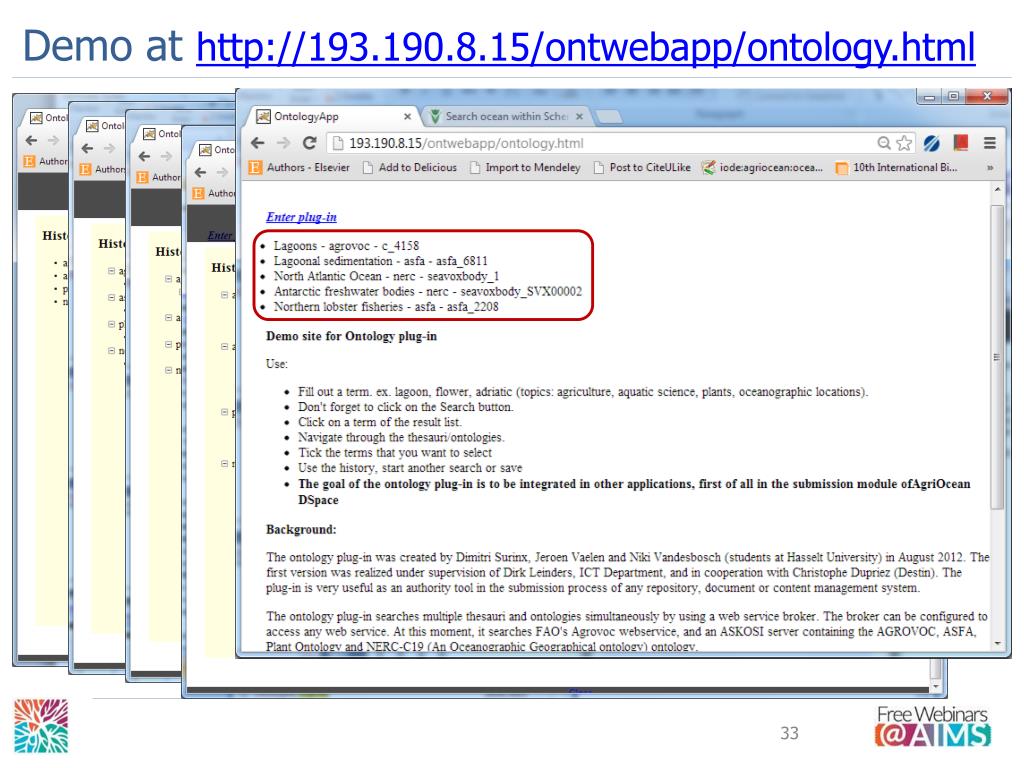Viewport: 1024px width, 768px height.
Task: Click 'Lagoons - agrovoc - c_4158' entry
Action: (346, 246)
